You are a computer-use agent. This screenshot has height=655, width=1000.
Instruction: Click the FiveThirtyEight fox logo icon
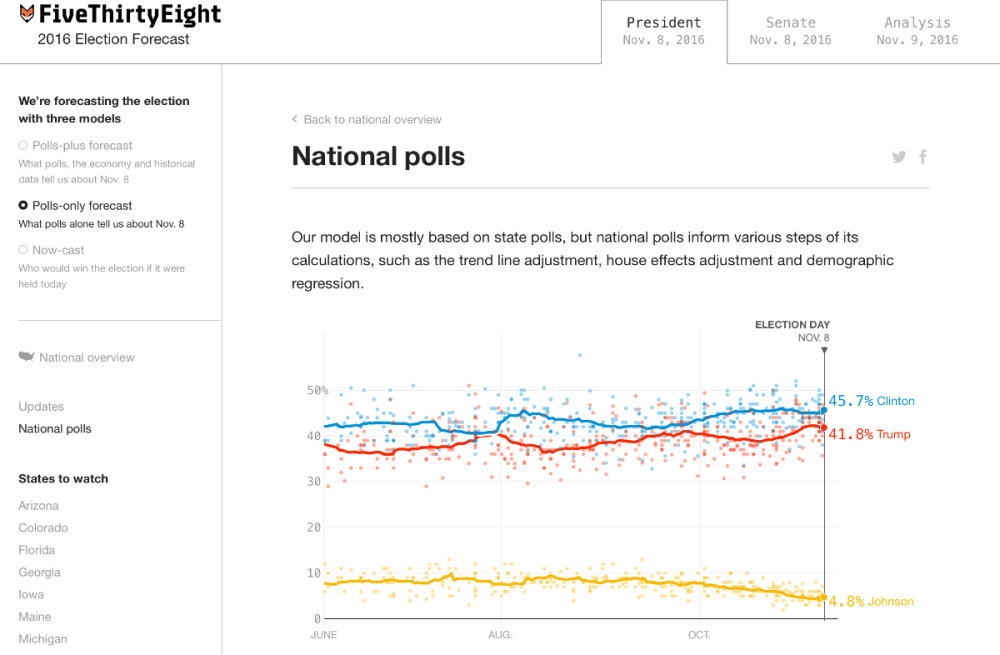click(27, 15)
